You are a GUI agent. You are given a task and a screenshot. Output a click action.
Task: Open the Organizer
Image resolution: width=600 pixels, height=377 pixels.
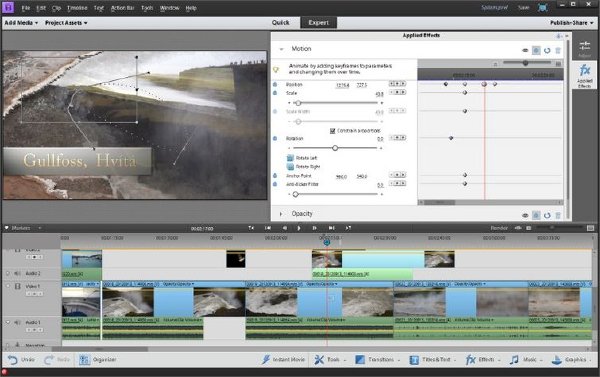pos(97,360)
